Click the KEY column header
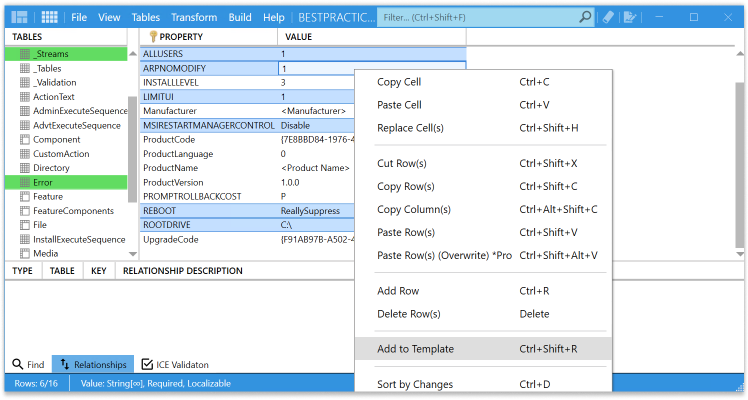The width and height of the screenshot is (748, 400). point(98,271)
